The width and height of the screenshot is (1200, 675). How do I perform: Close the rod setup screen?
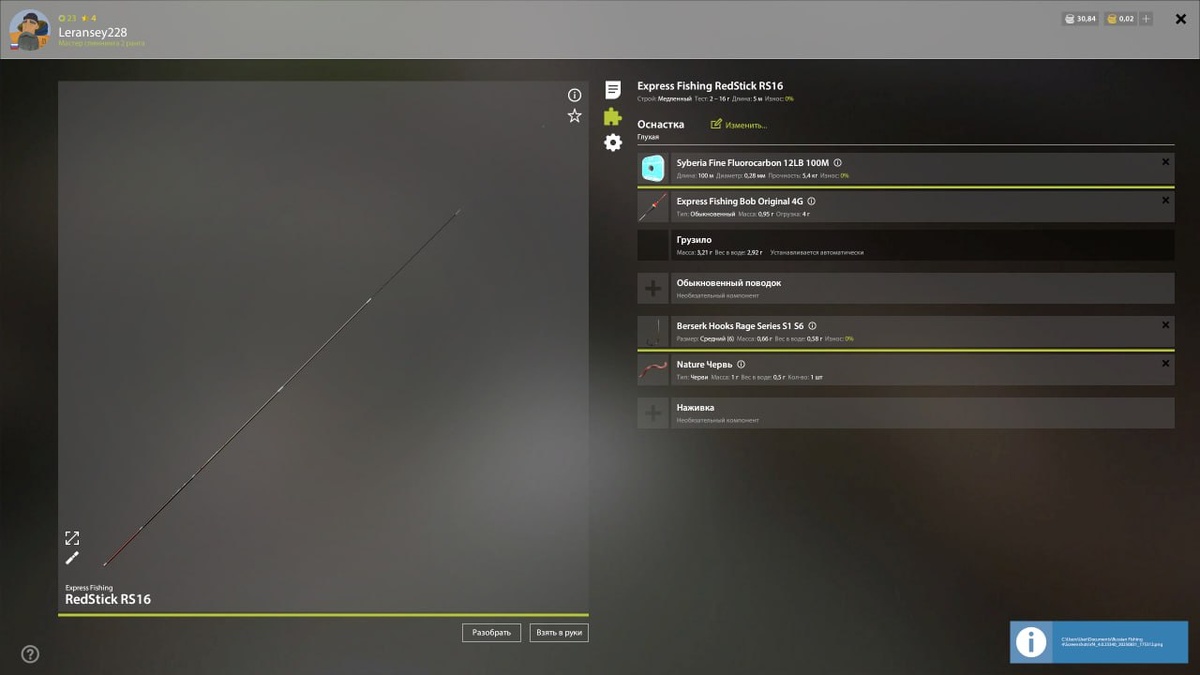1181,19
